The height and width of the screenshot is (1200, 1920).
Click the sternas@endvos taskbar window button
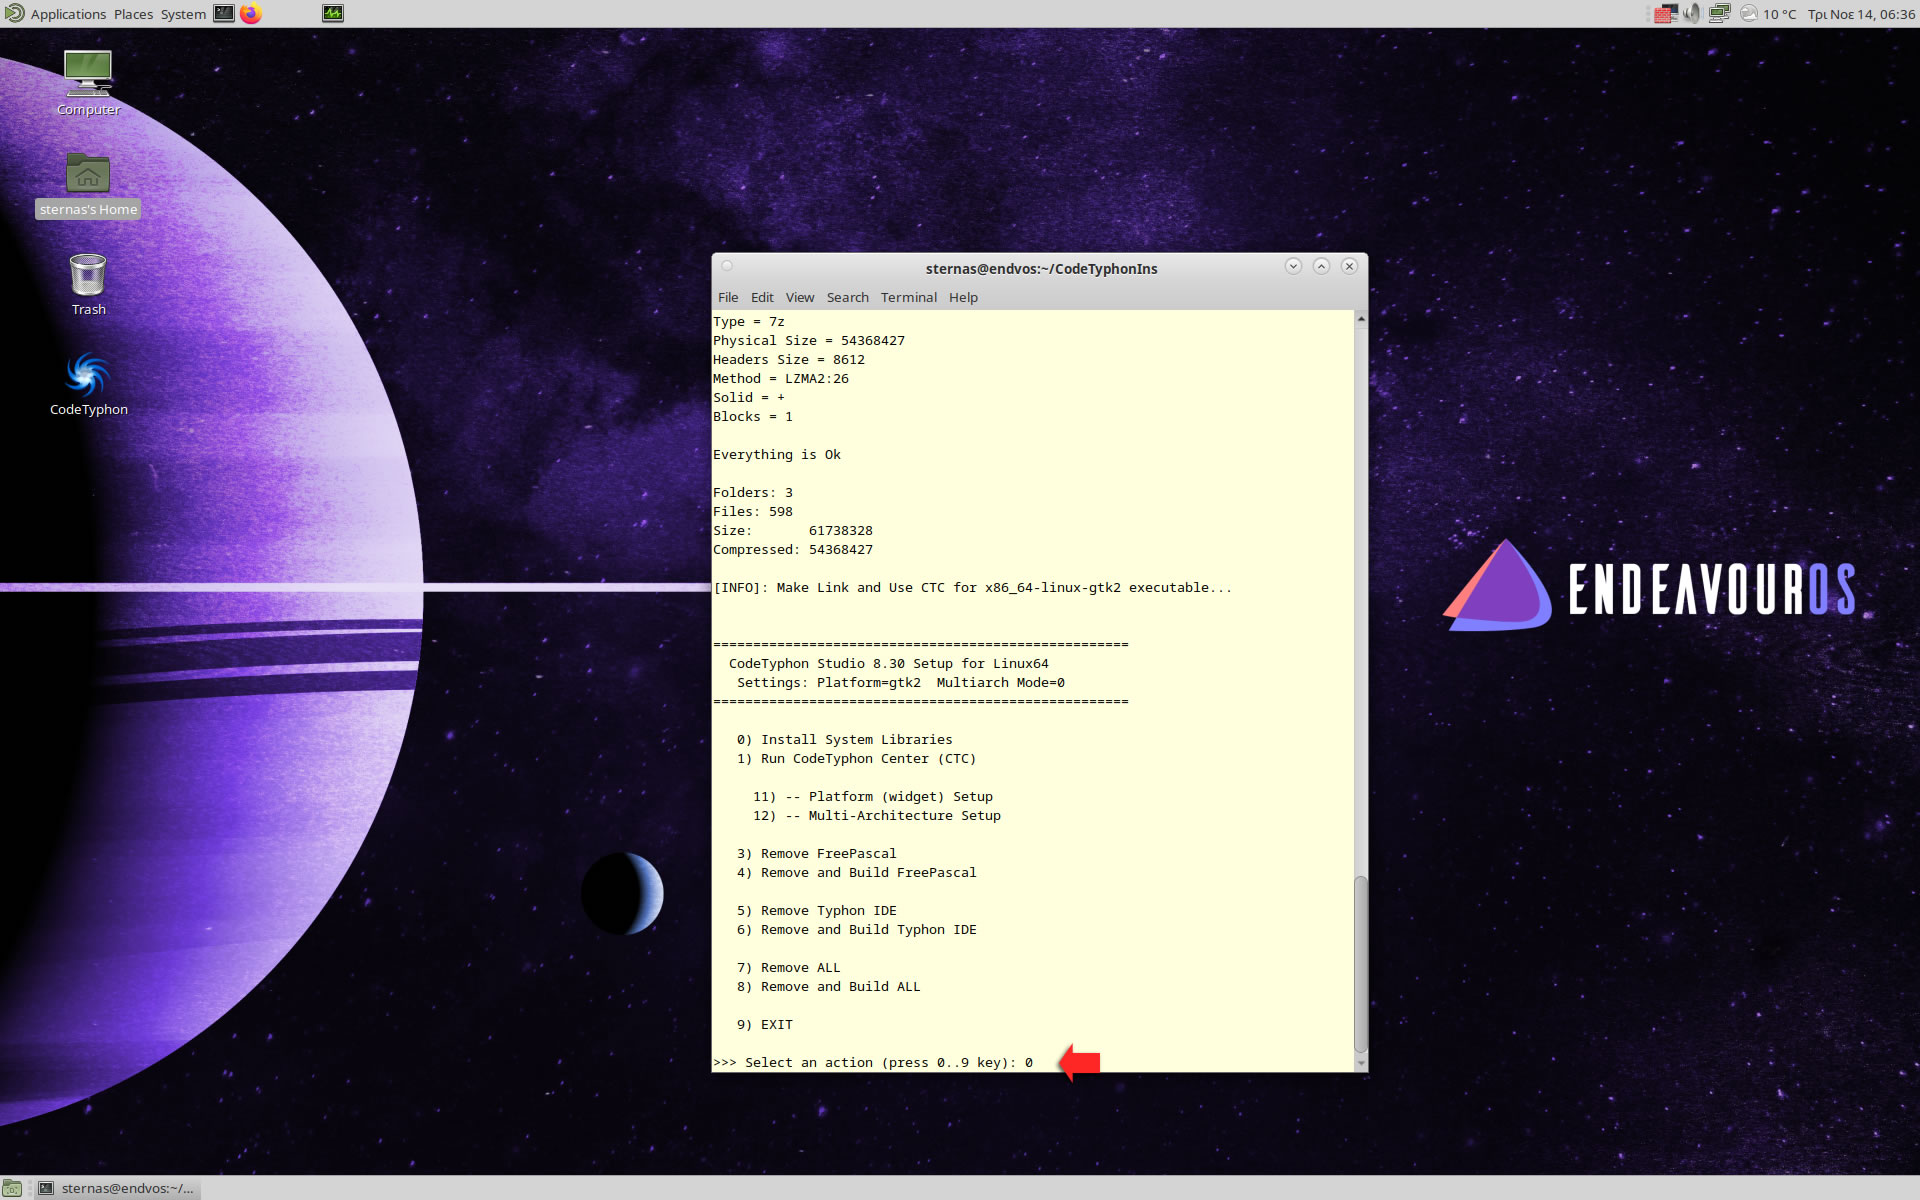pos(116,1188)
